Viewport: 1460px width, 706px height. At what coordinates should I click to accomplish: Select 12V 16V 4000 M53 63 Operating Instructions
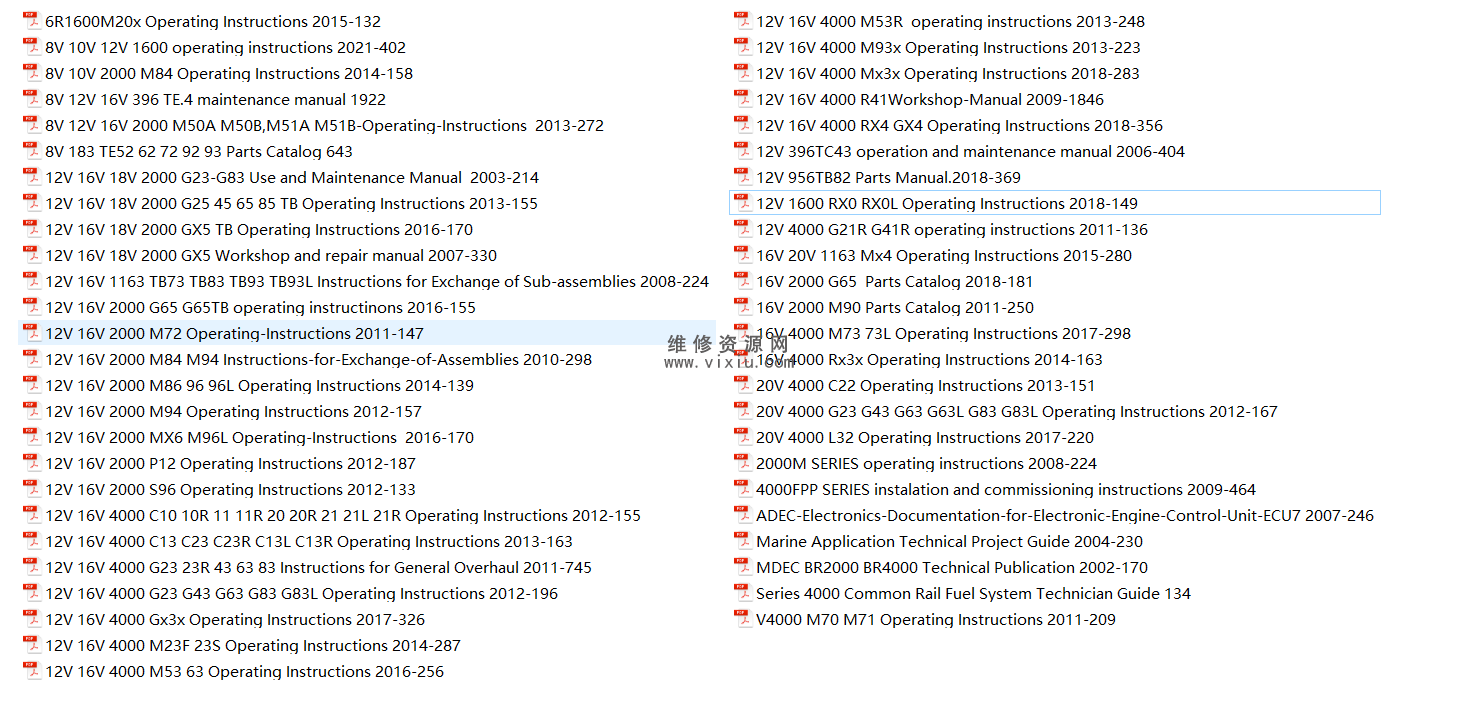(244, 672)
